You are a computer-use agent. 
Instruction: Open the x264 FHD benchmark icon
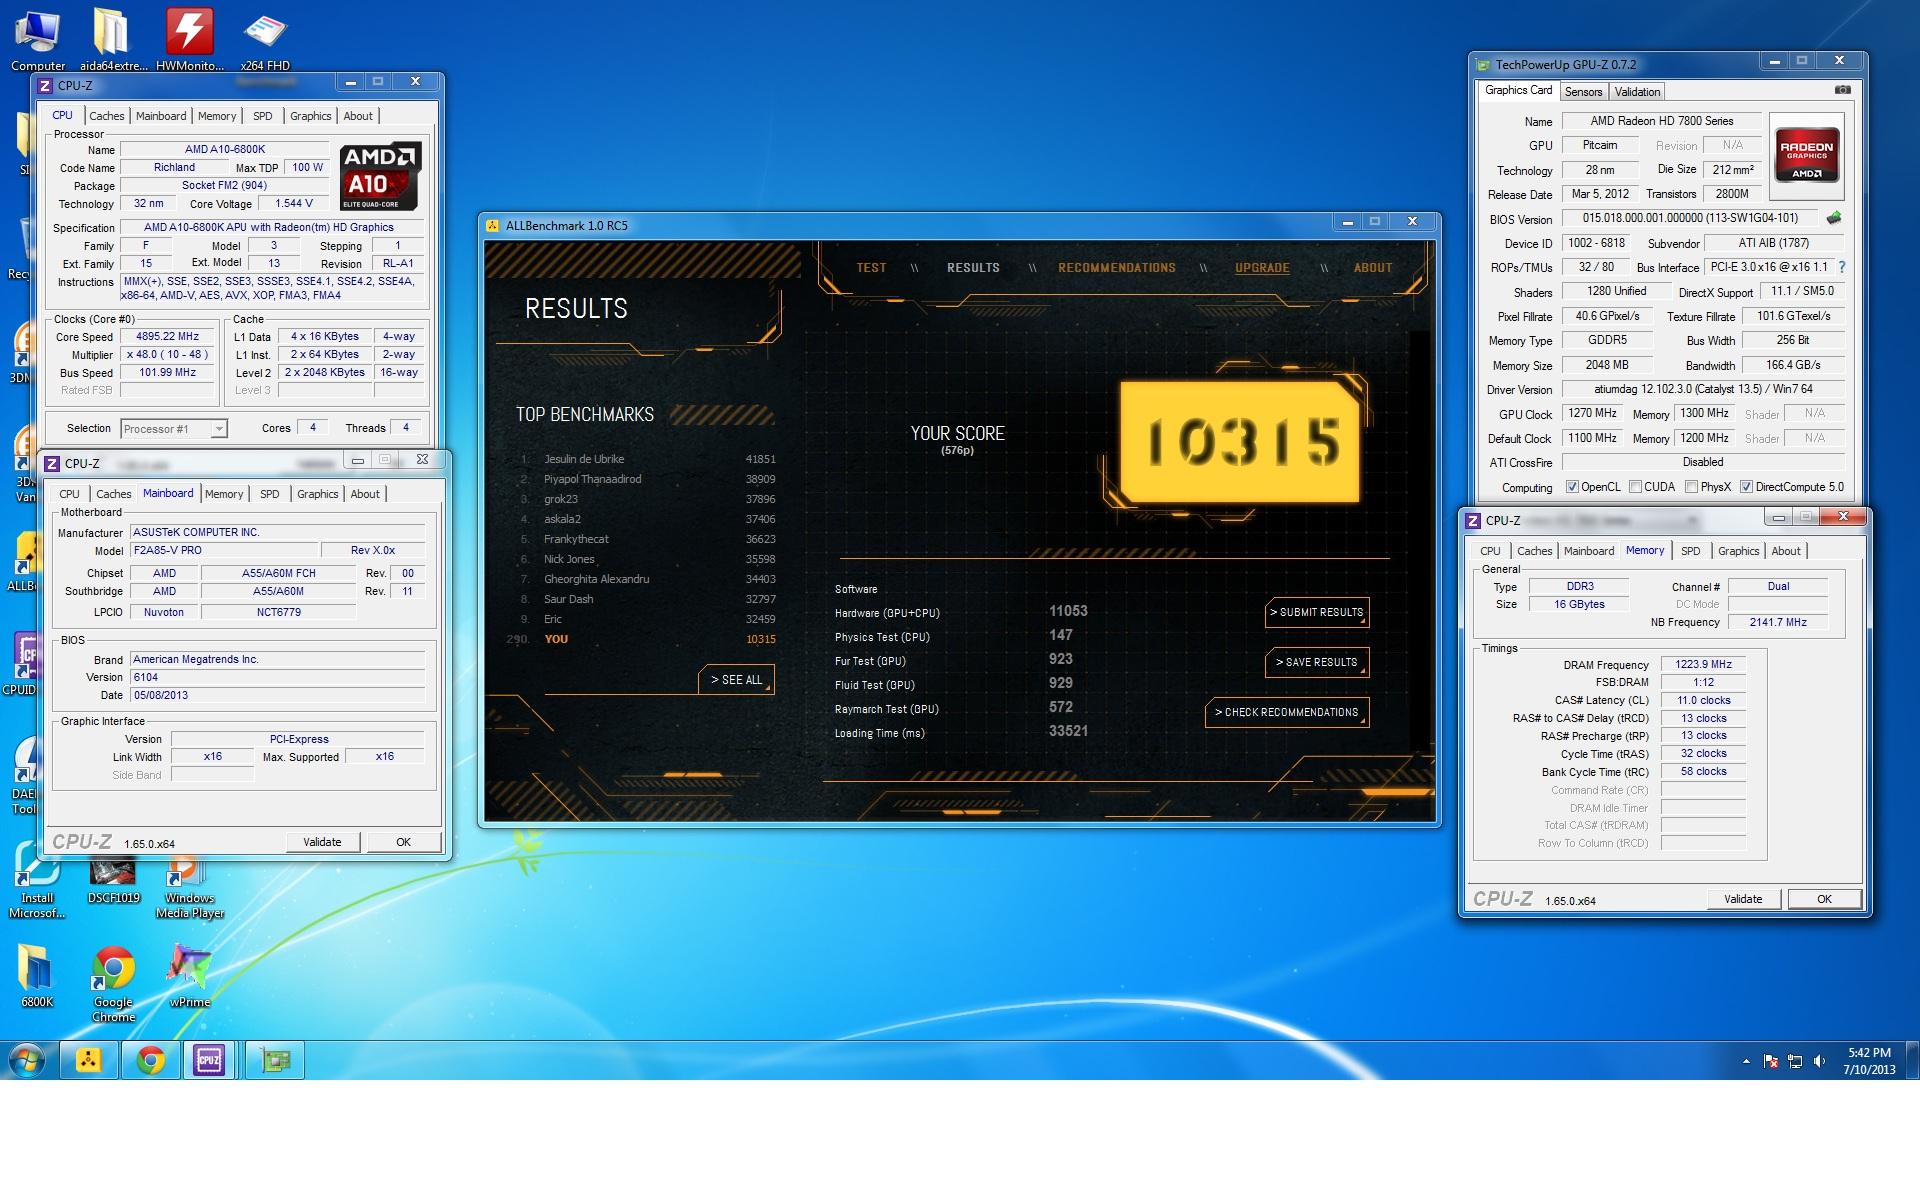pos(265,40)
